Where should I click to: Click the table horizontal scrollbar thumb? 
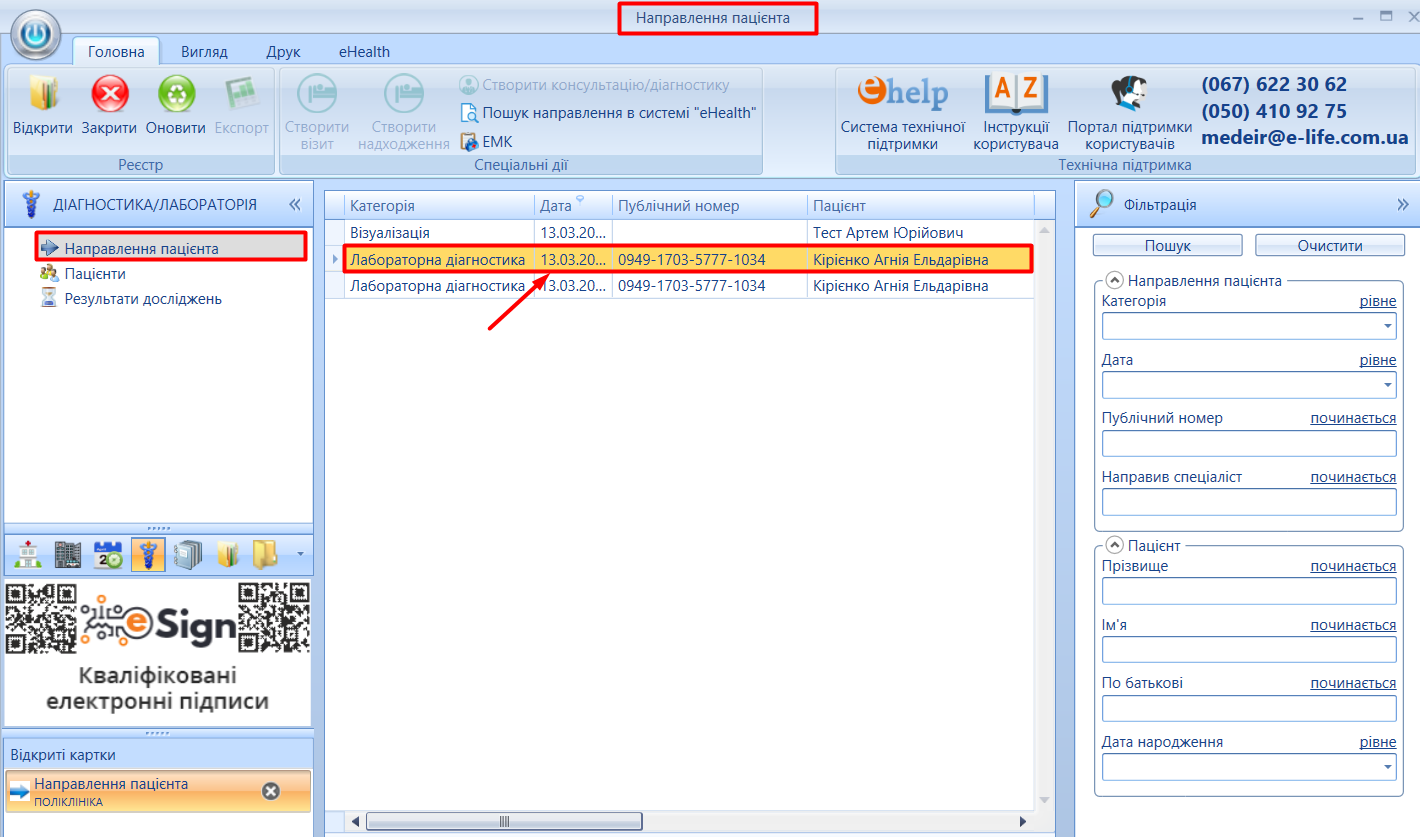(504, 821)
